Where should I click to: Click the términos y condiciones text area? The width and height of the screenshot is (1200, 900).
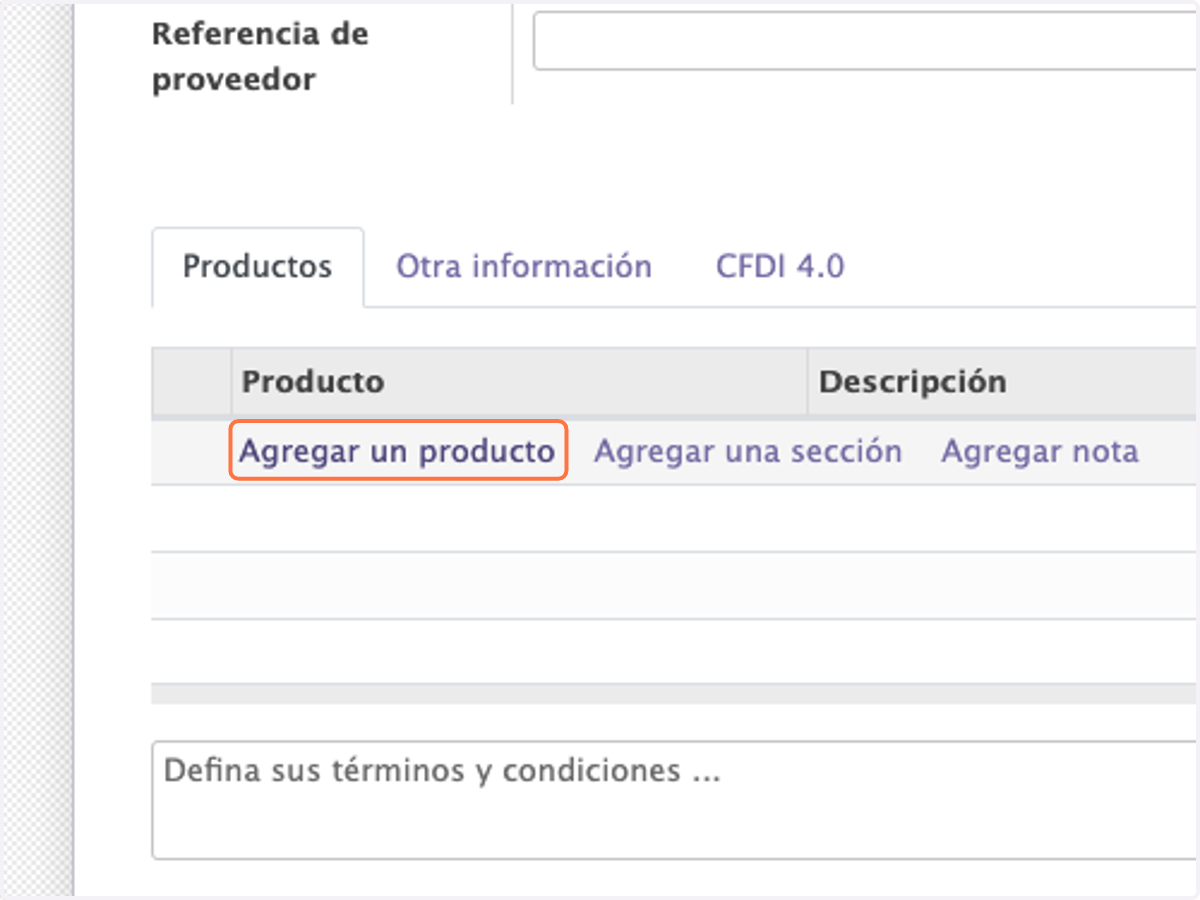[x=676, y=800]
